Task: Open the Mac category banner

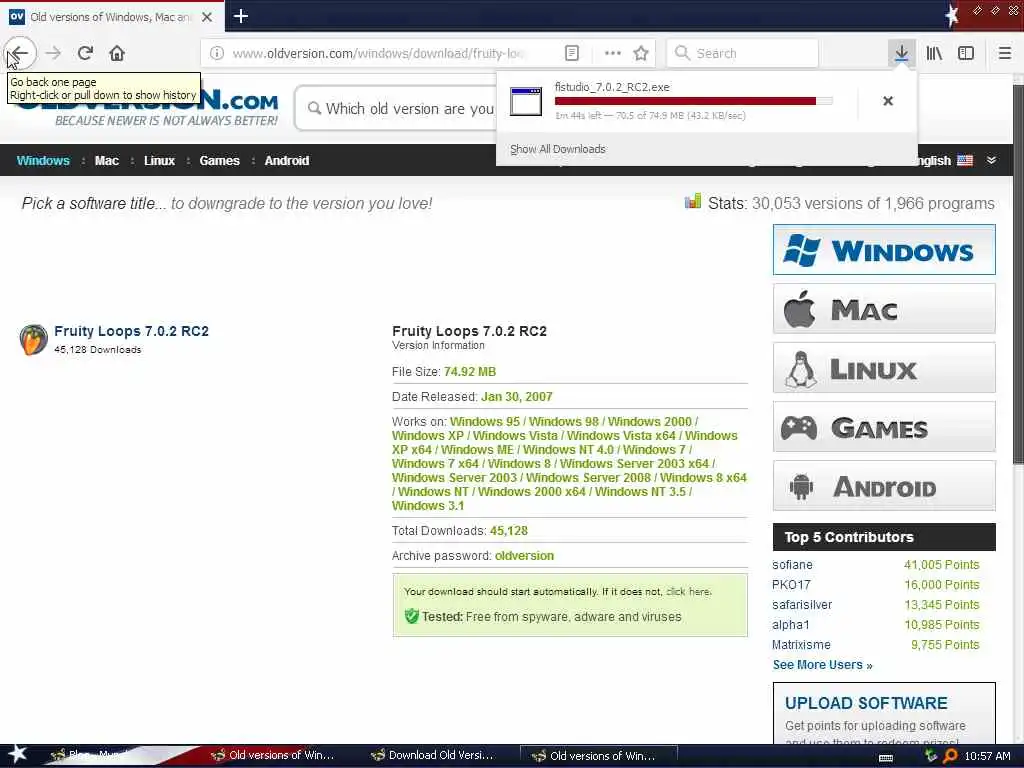Action: coord(884,309)
